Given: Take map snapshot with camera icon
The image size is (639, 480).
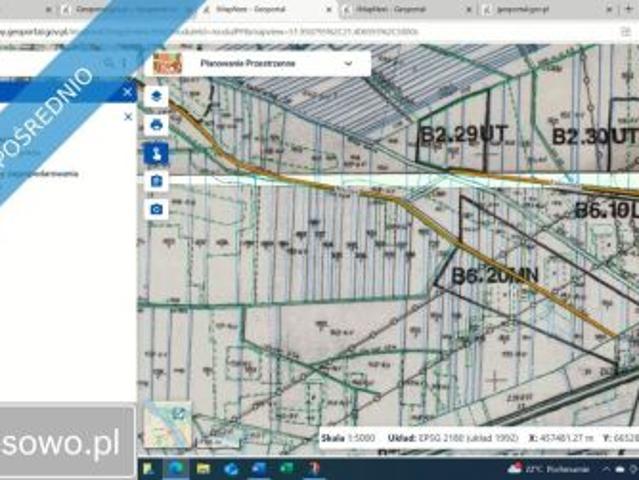Looking at the screenshot, I should point(156,209).
